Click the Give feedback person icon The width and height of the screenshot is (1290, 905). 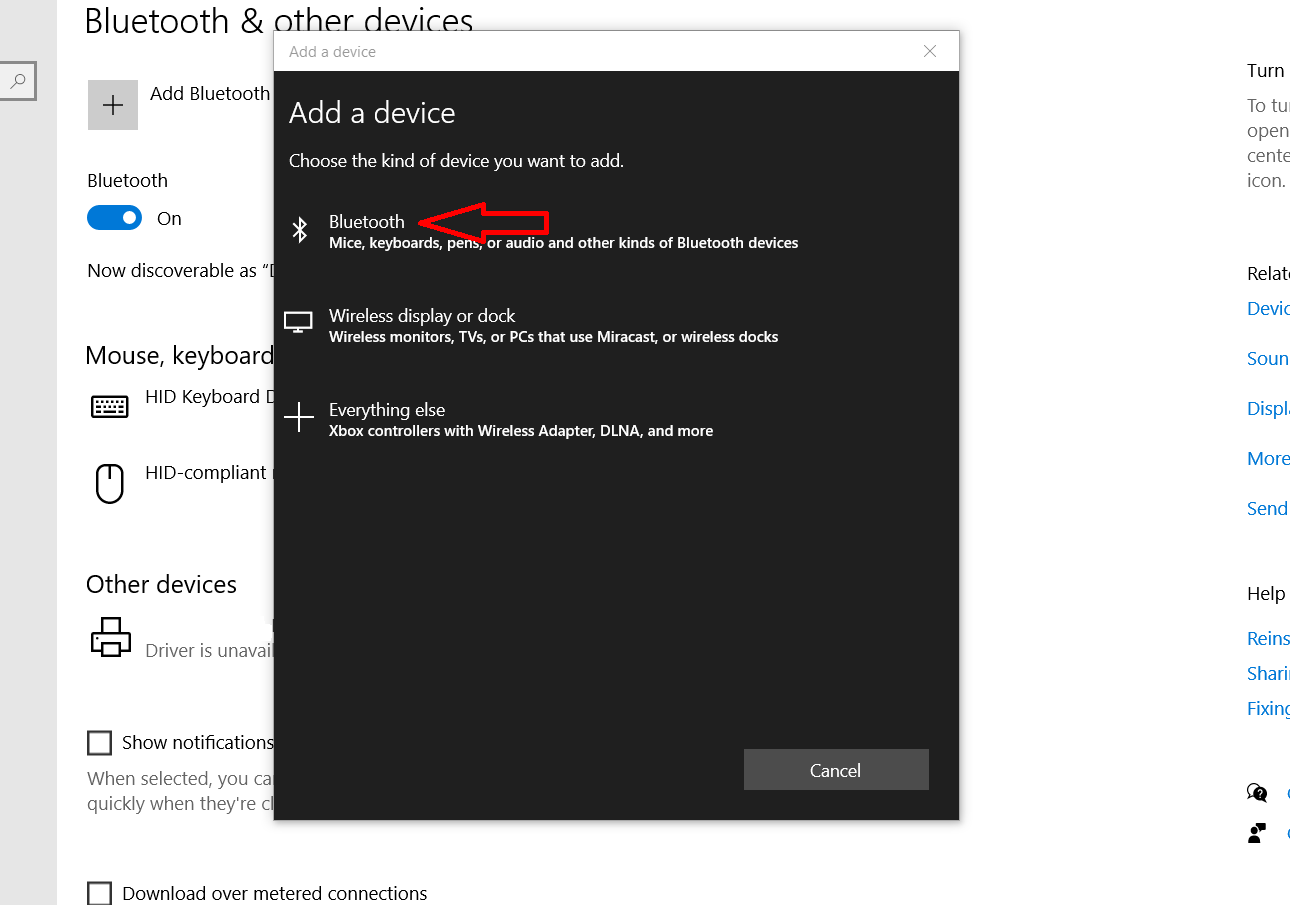[1257, 832]
